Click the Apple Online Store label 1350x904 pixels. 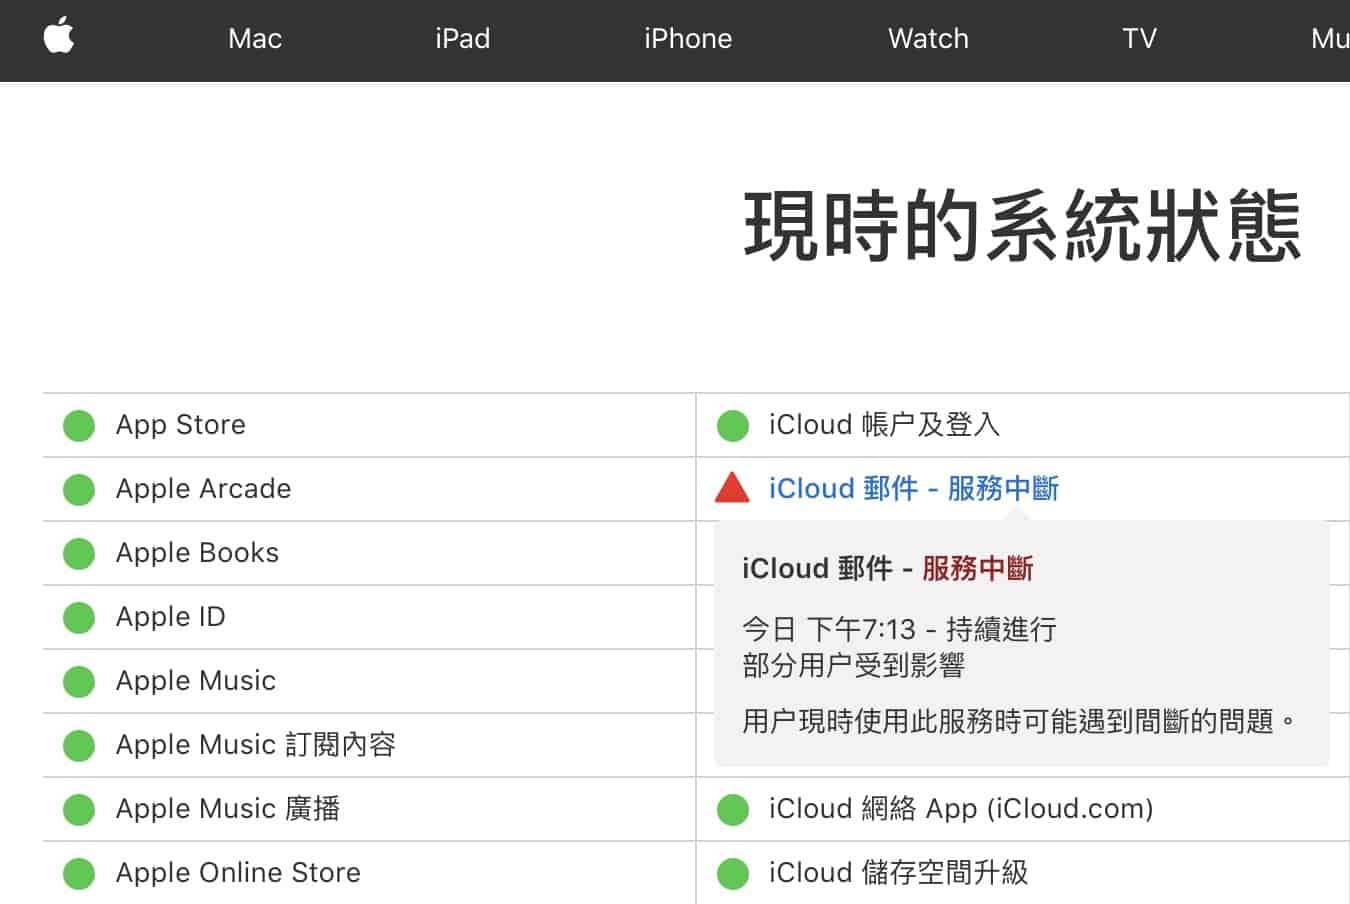pyautogui.click(x=238, y=873)
